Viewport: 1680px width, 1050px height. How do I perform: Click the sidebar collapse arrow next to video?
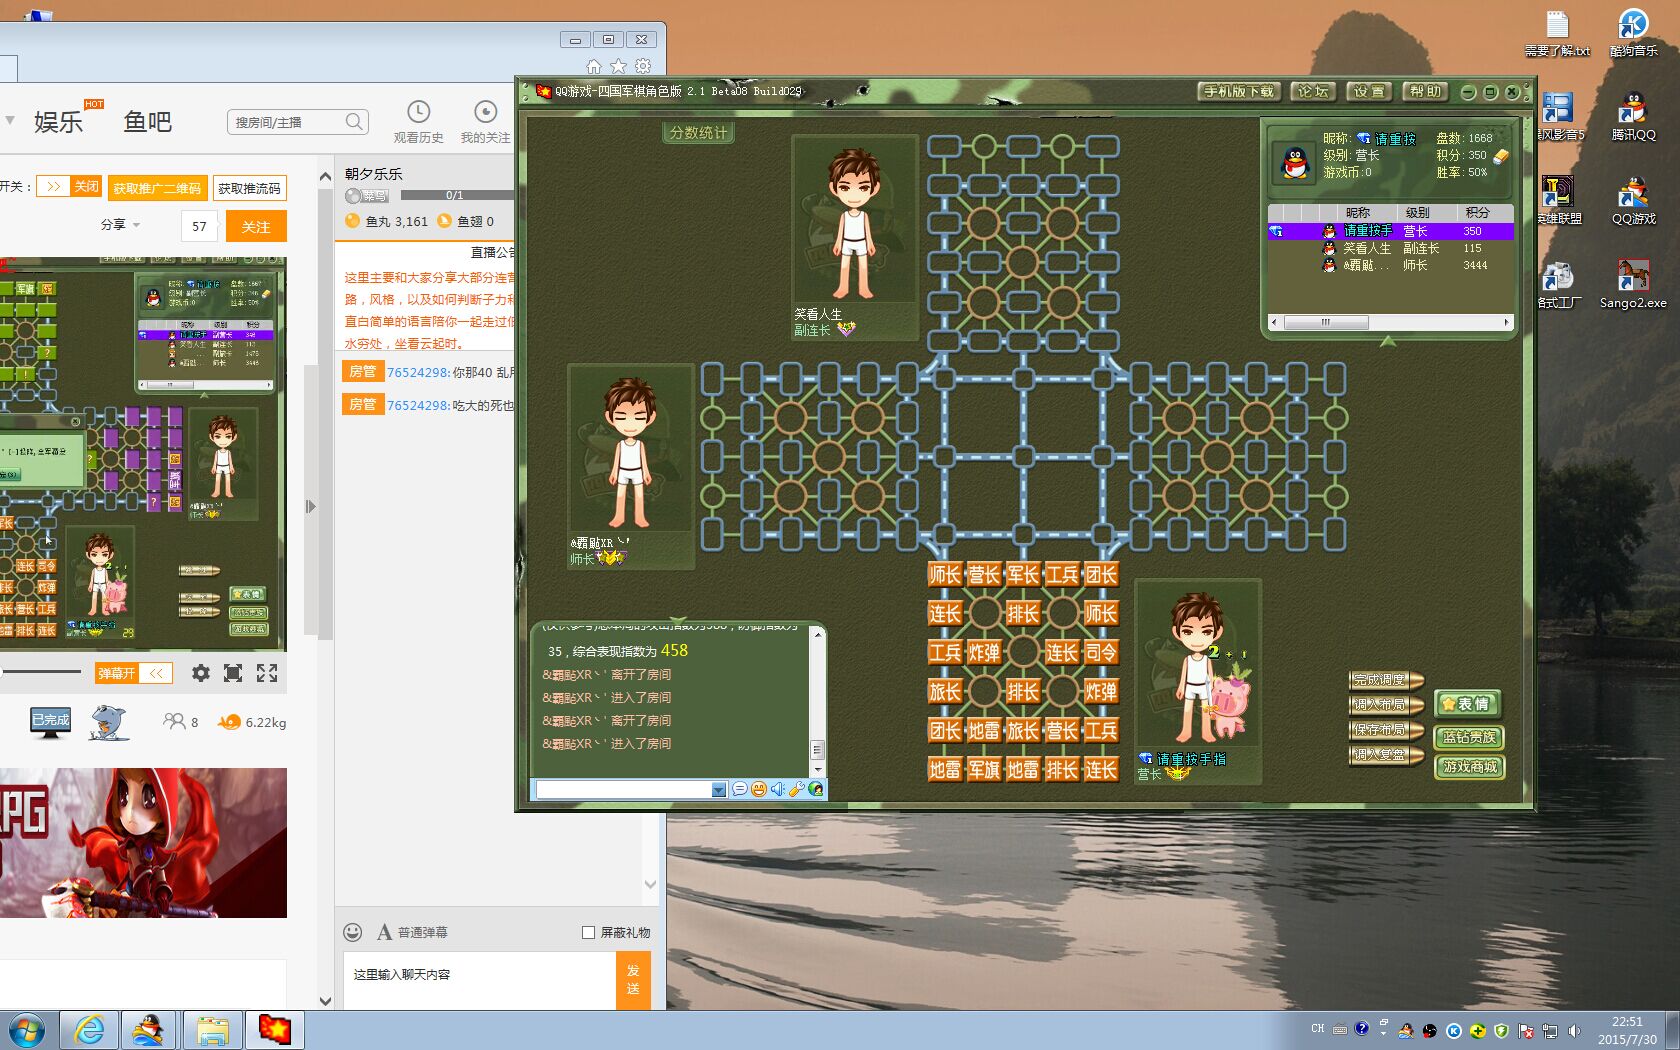point(311,507)
